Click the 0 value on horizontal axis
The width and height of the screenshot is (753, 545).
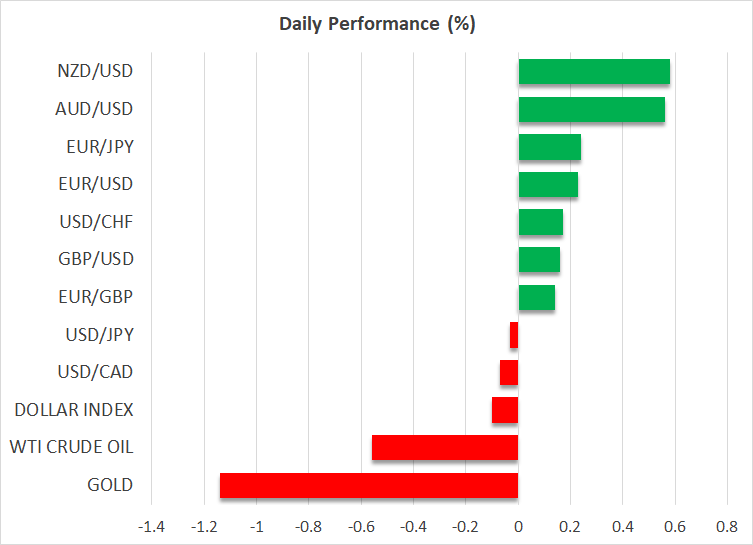coord(518,526)
